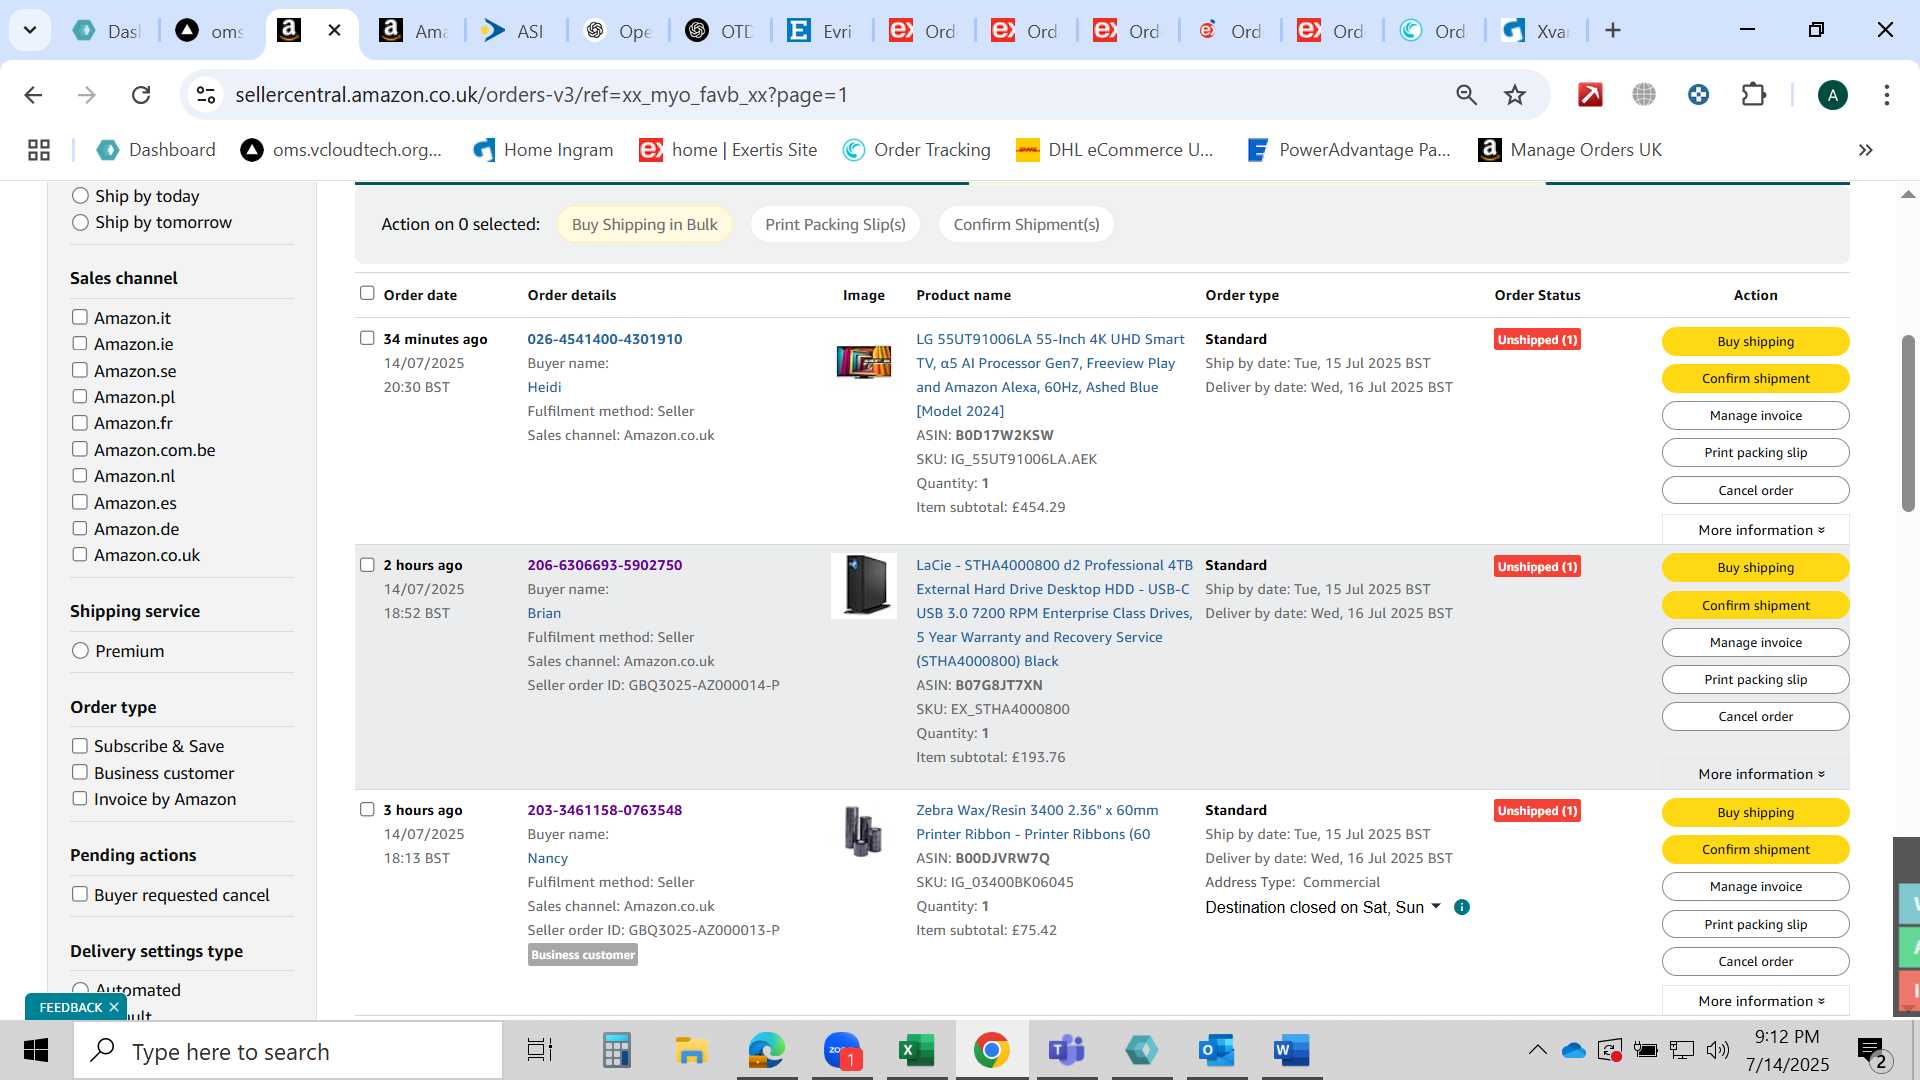Select the Ship by today radio option
Viewport: 1920px width, 1080px height.
pyautogui.click(x=81, y=196)
